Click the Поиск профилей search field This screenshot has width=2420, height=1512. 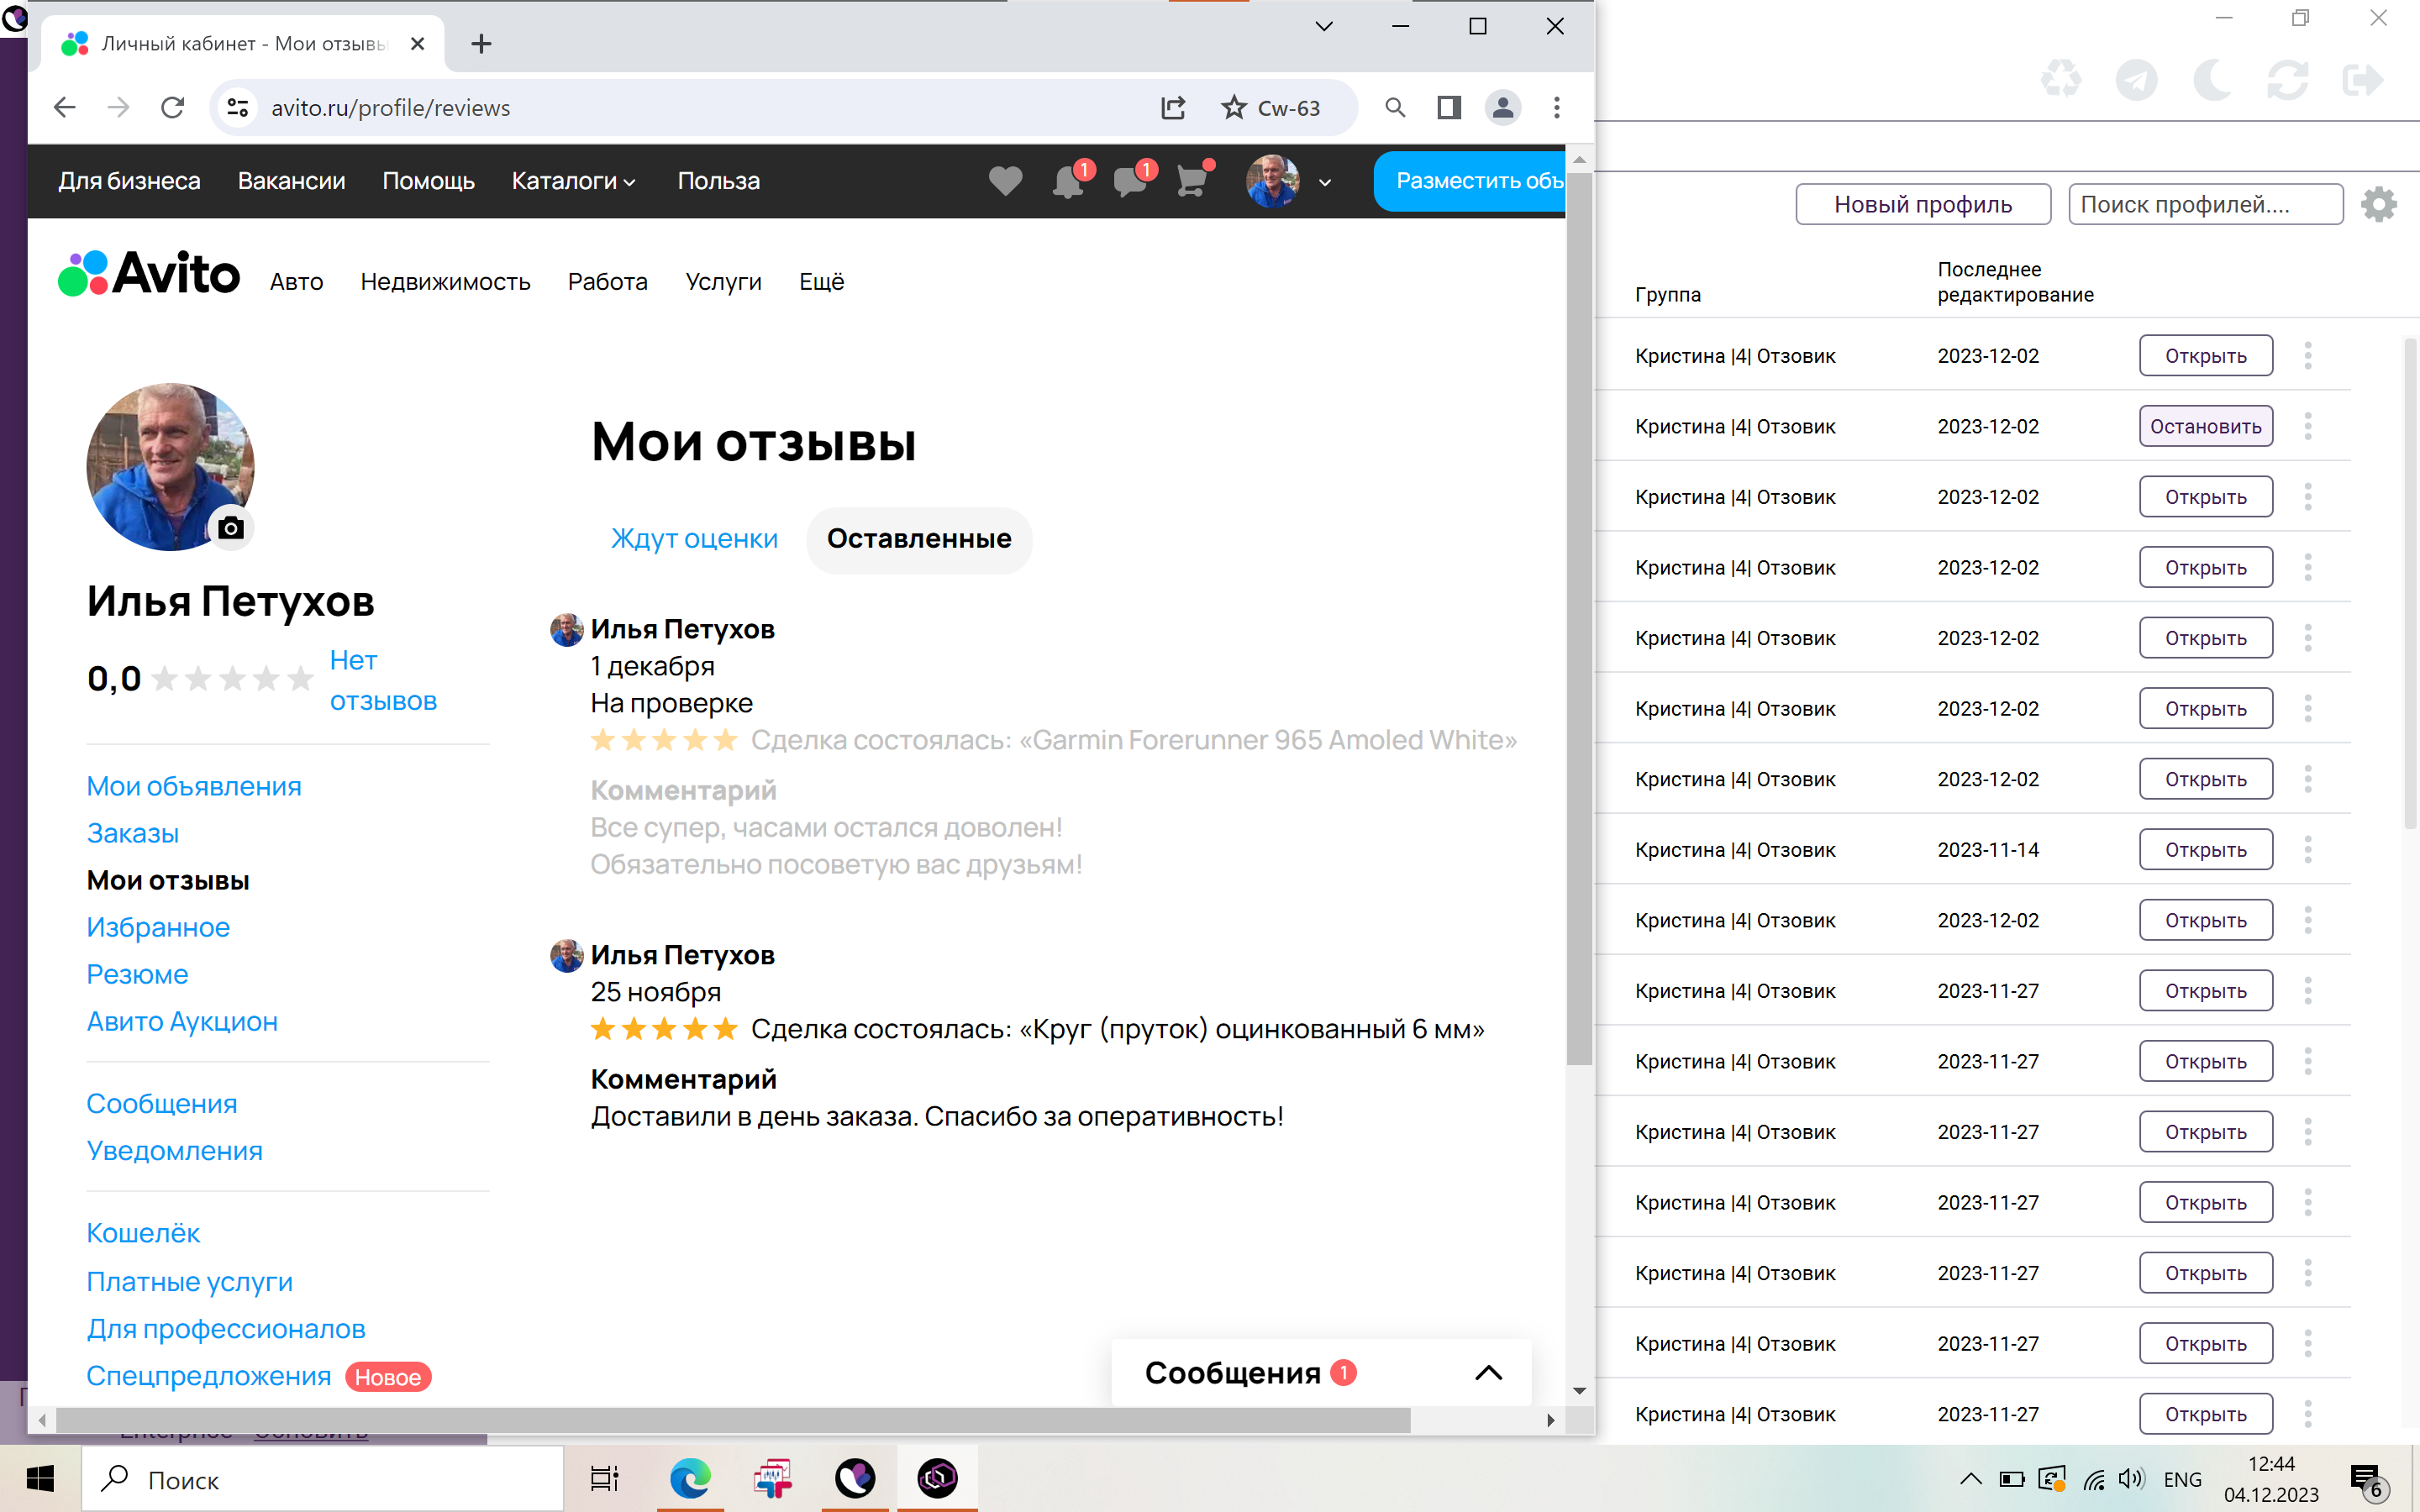(x=2204, y=204)
